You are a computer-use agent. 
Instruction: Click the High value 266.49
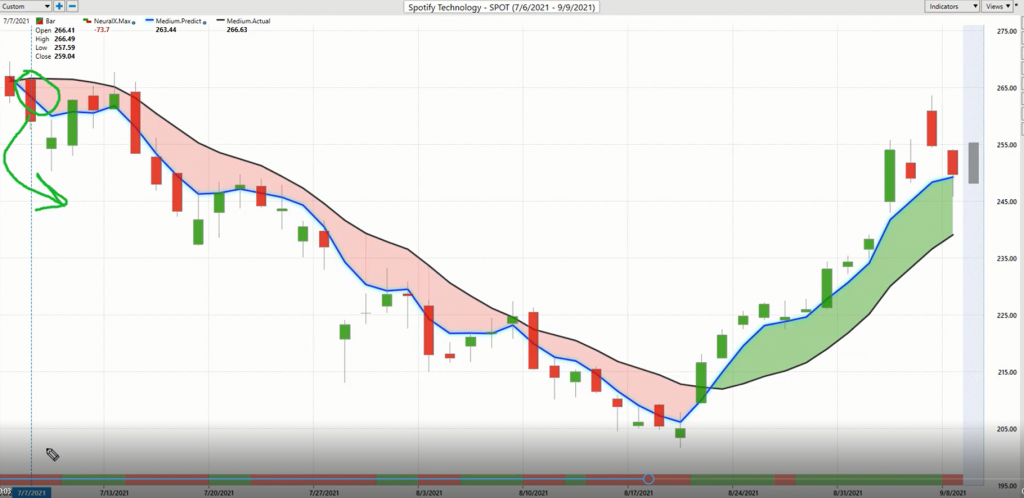[x=65, y=39]
